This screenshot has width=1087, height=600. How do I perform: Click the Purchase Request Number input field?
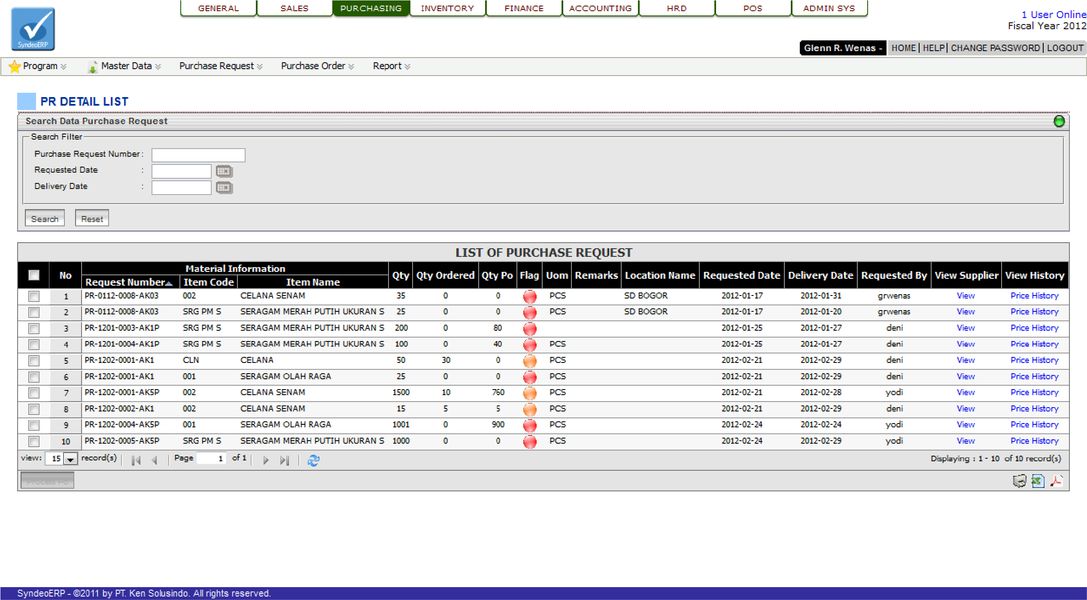(198, 155)
